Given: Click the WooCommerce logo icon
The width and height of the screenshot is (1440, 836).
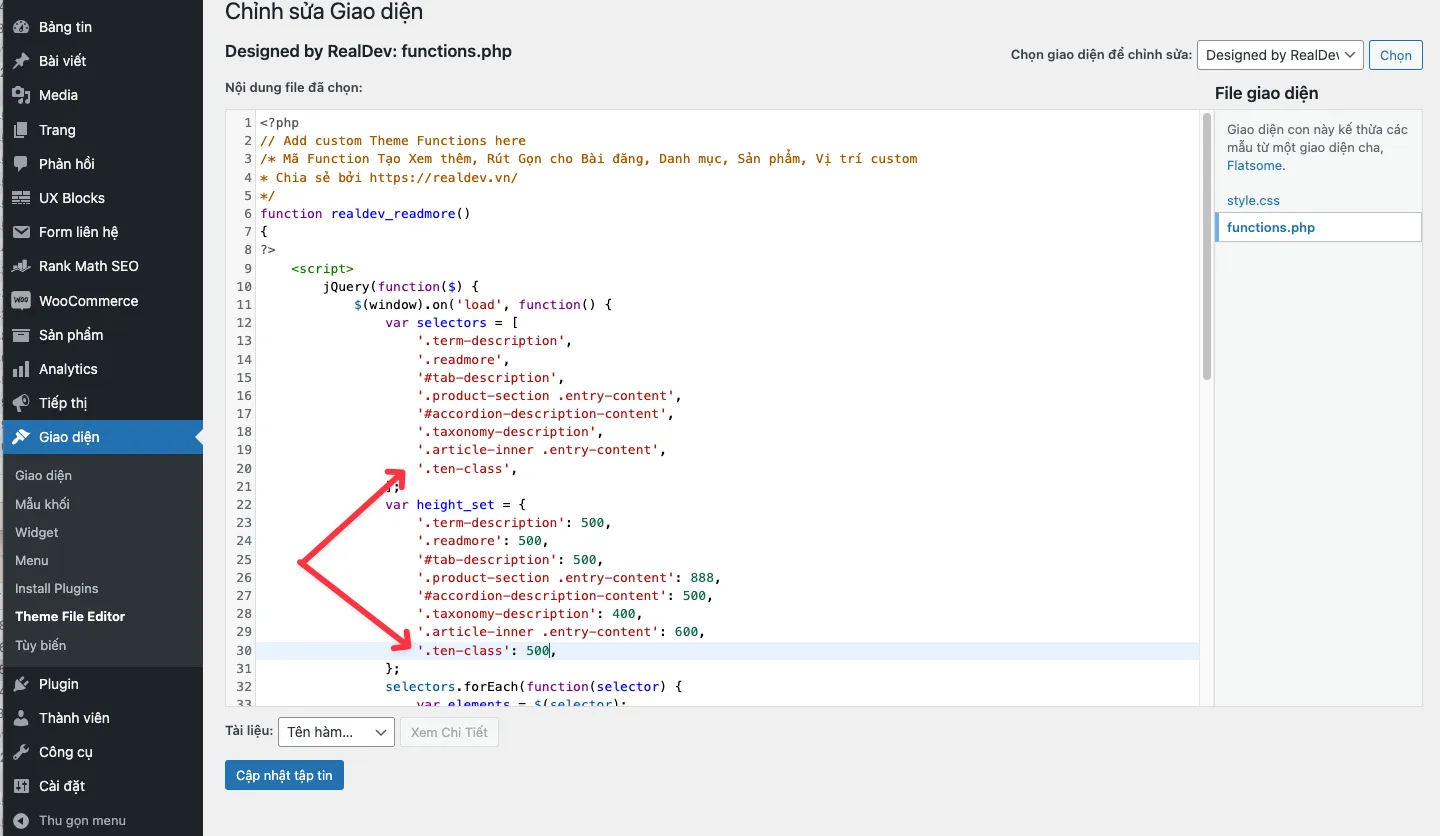Looking at the screenshot, I should click(21, 301).
